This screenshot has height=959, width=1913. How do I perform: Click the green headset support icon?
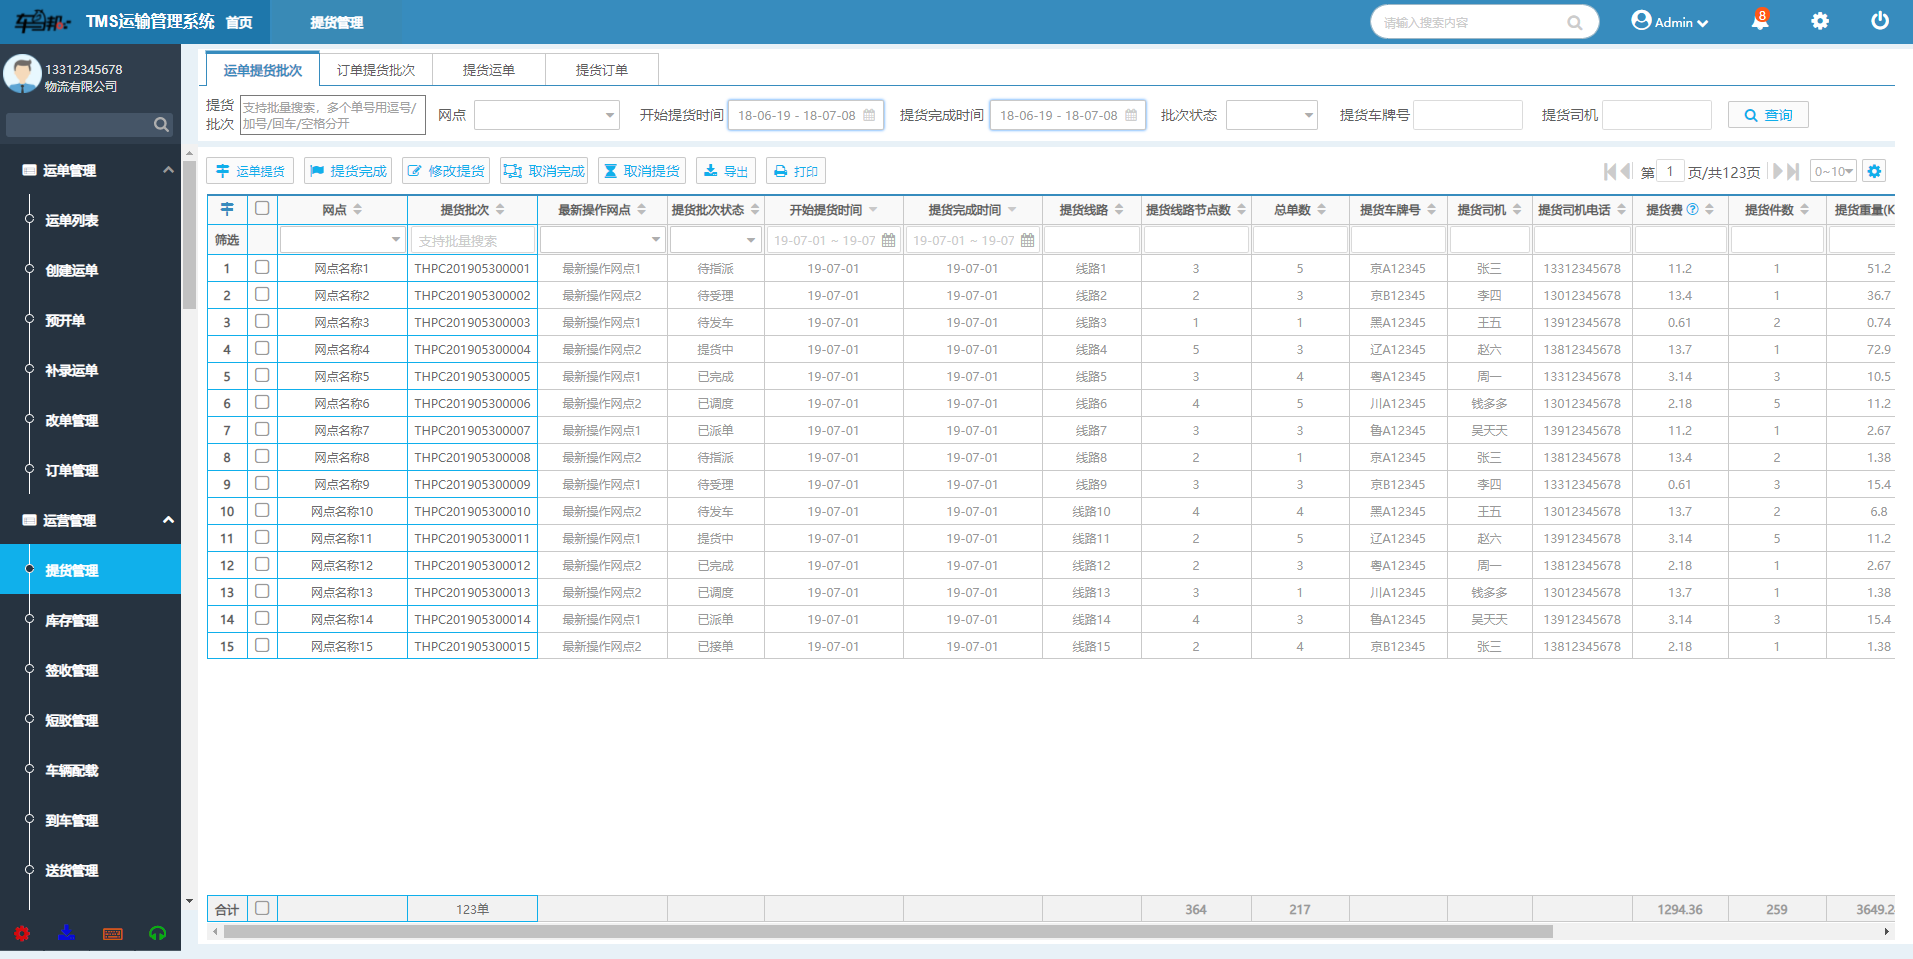click(x=157, y=933)
